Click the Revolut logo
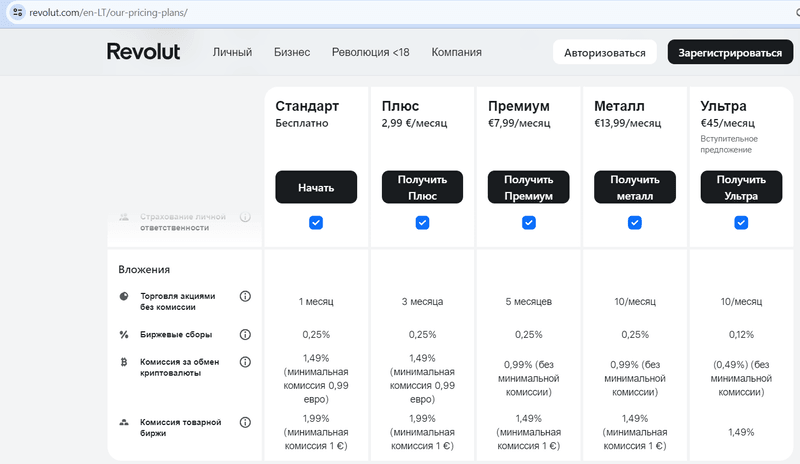 (143, 52)
